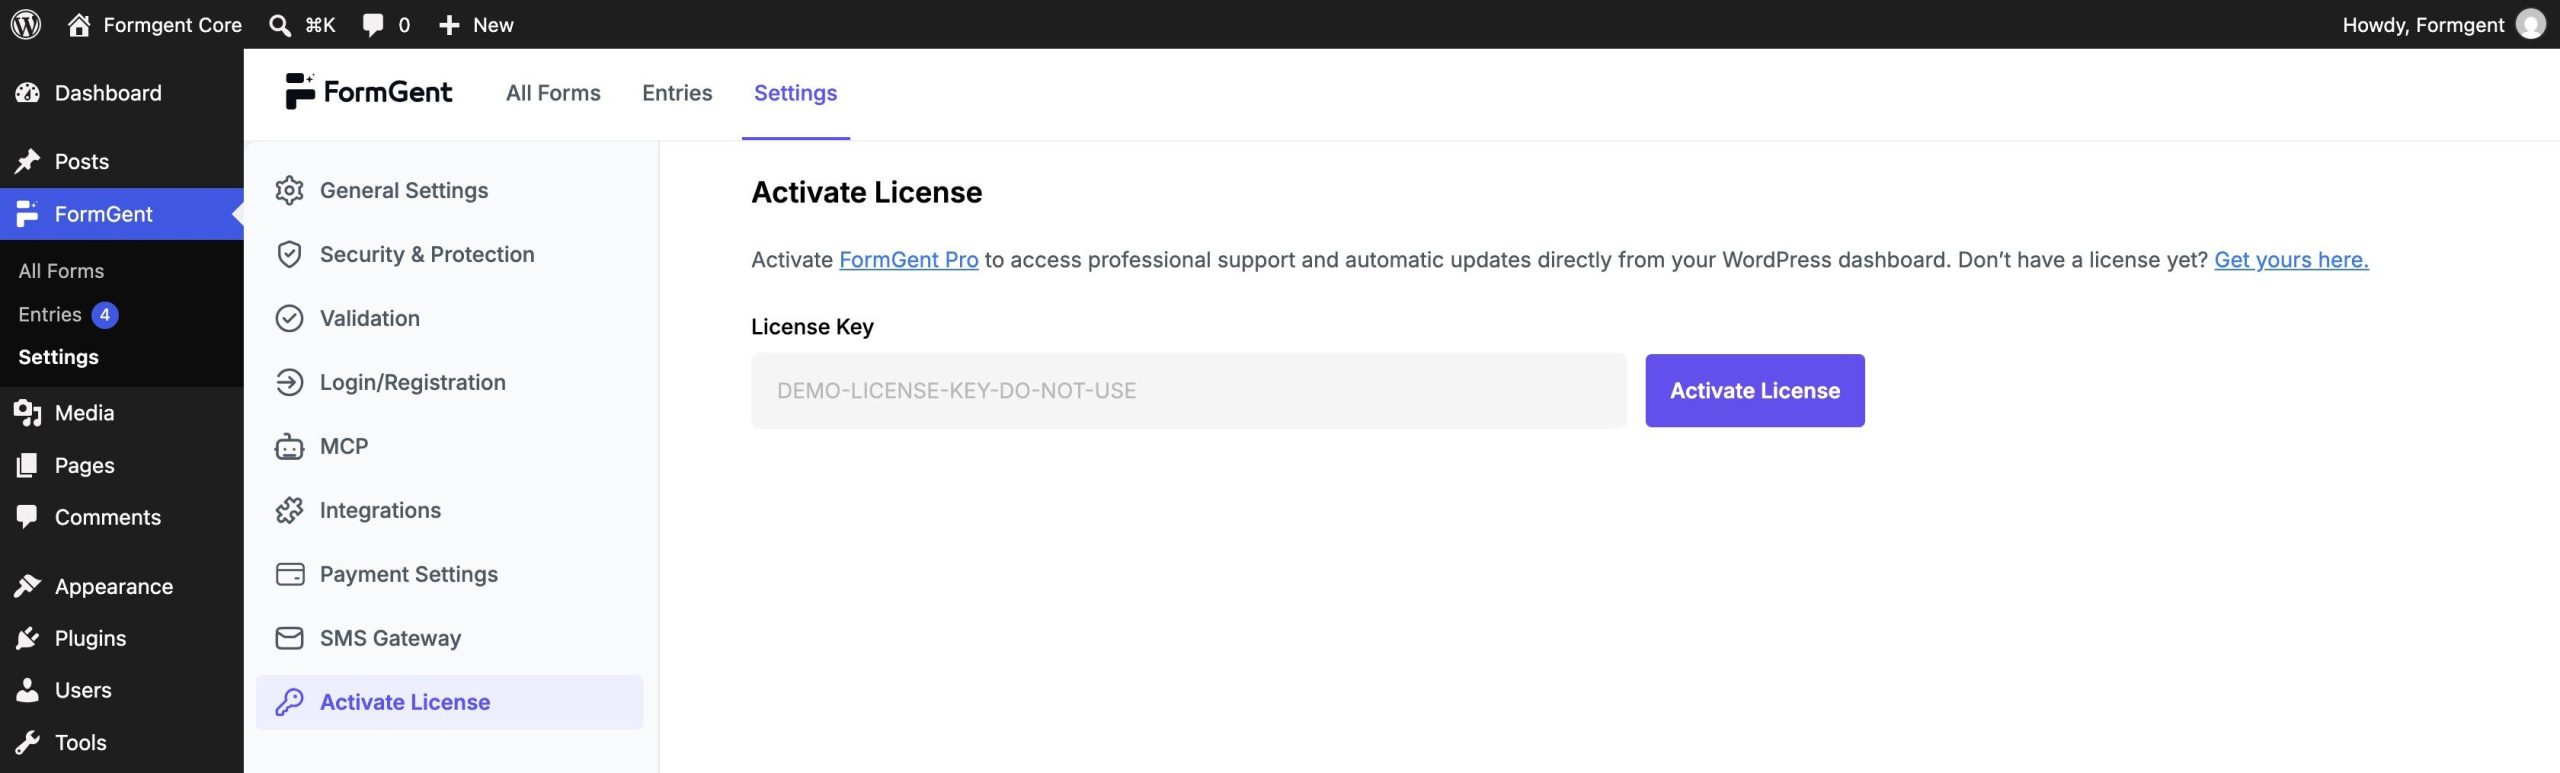Click Howdy, Formgent account text
Screen dimensions: 2560x773
tap(2423, 25)
